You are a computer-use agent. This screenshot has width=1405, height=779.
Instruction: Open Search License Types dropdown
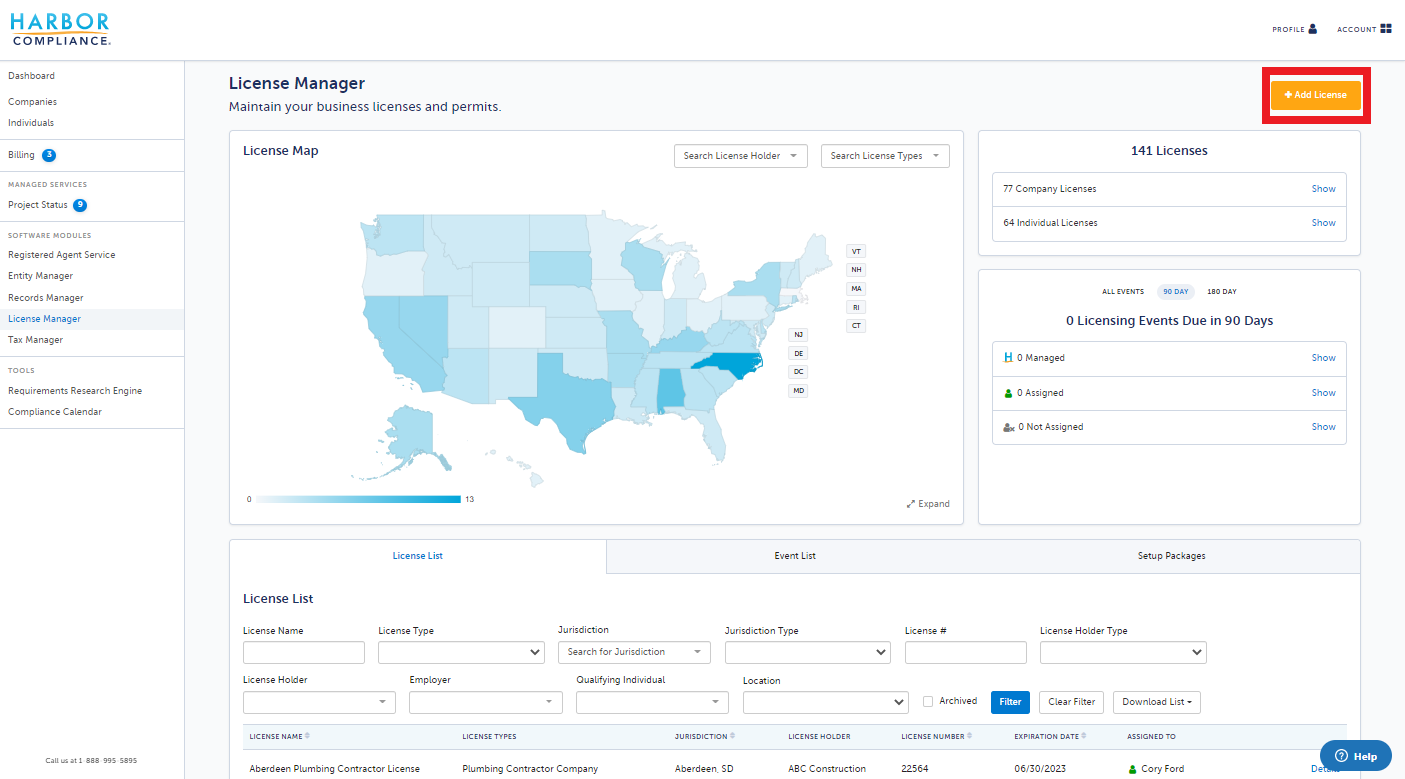[x=885, y=156]
